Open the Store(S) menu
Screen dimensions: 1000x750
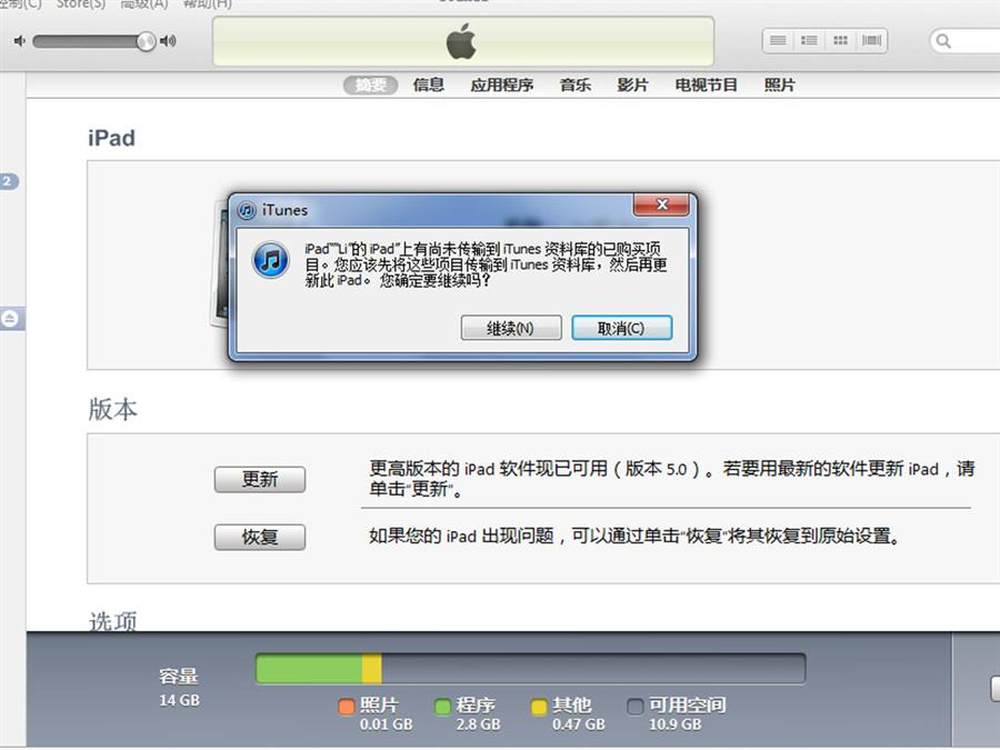click(81, 4)
